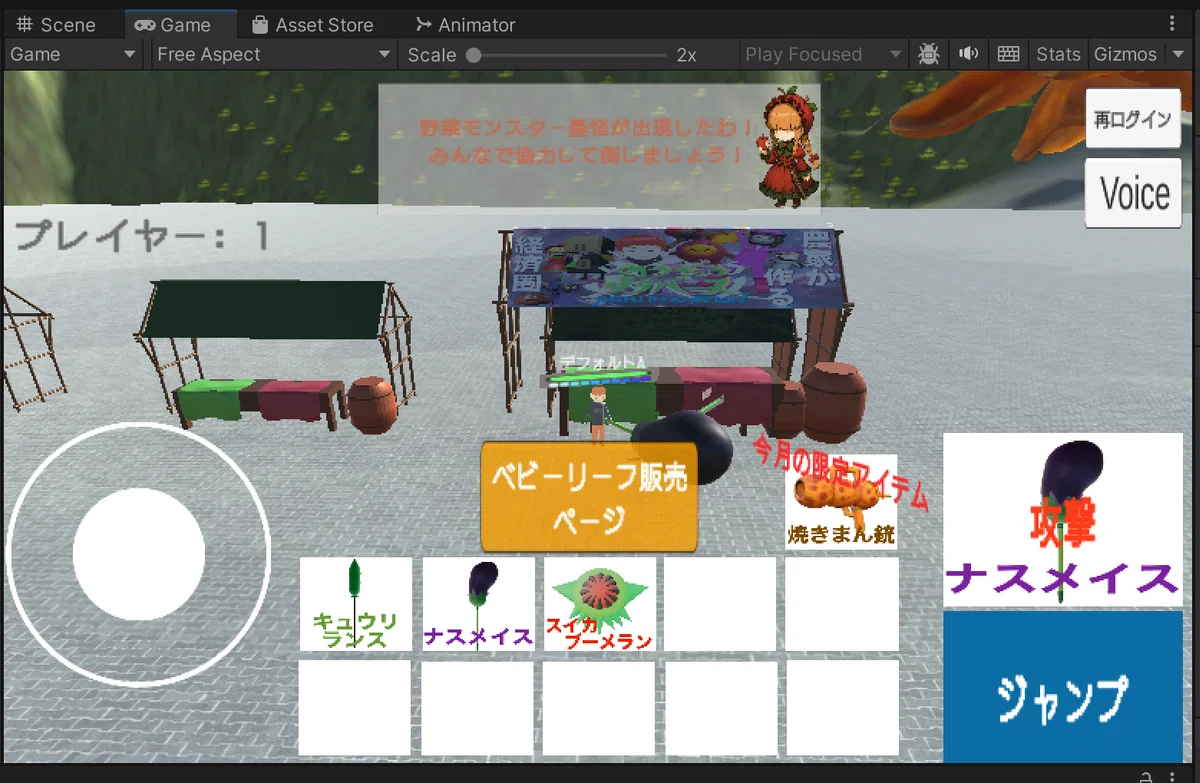Click the プレイヤー: 1 counter text
The height and width of the screenshot is (783, 1200).
(x=142, y=236)
